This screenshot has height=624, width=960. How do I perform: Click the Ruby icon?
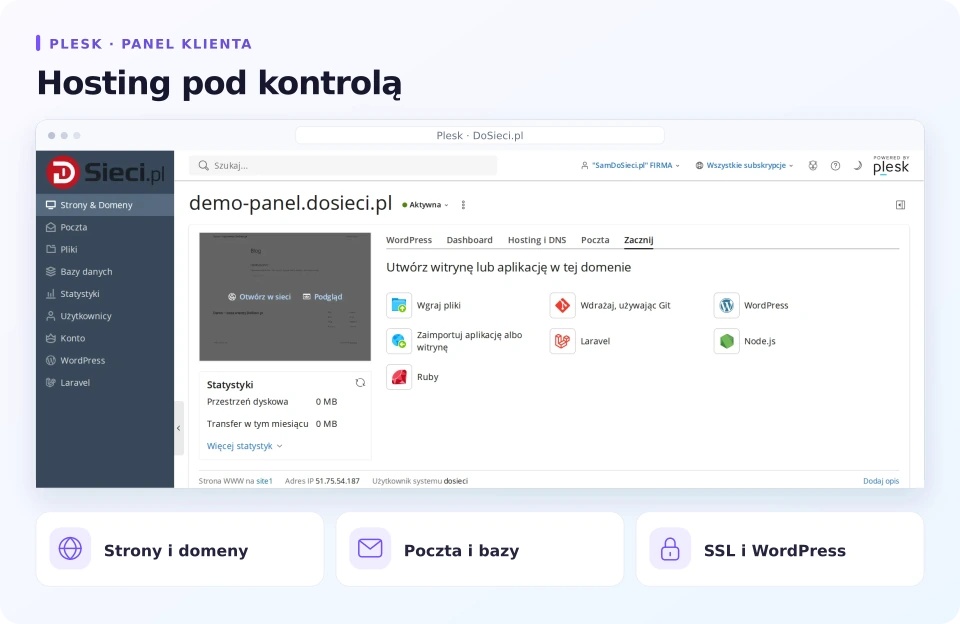tap(399, 377)
